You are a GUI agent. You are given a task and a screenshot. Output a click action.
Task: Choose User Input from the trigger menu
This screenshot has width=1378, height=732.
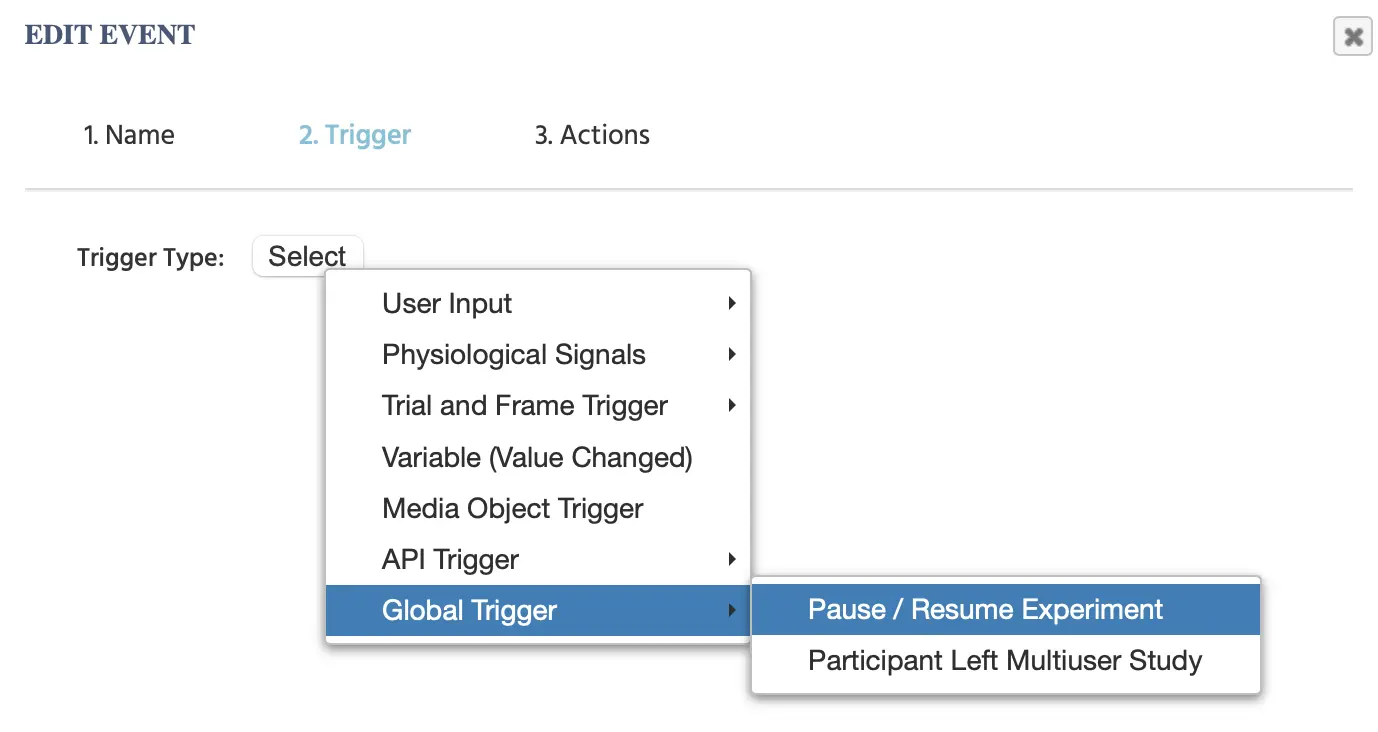coord(447,304)
